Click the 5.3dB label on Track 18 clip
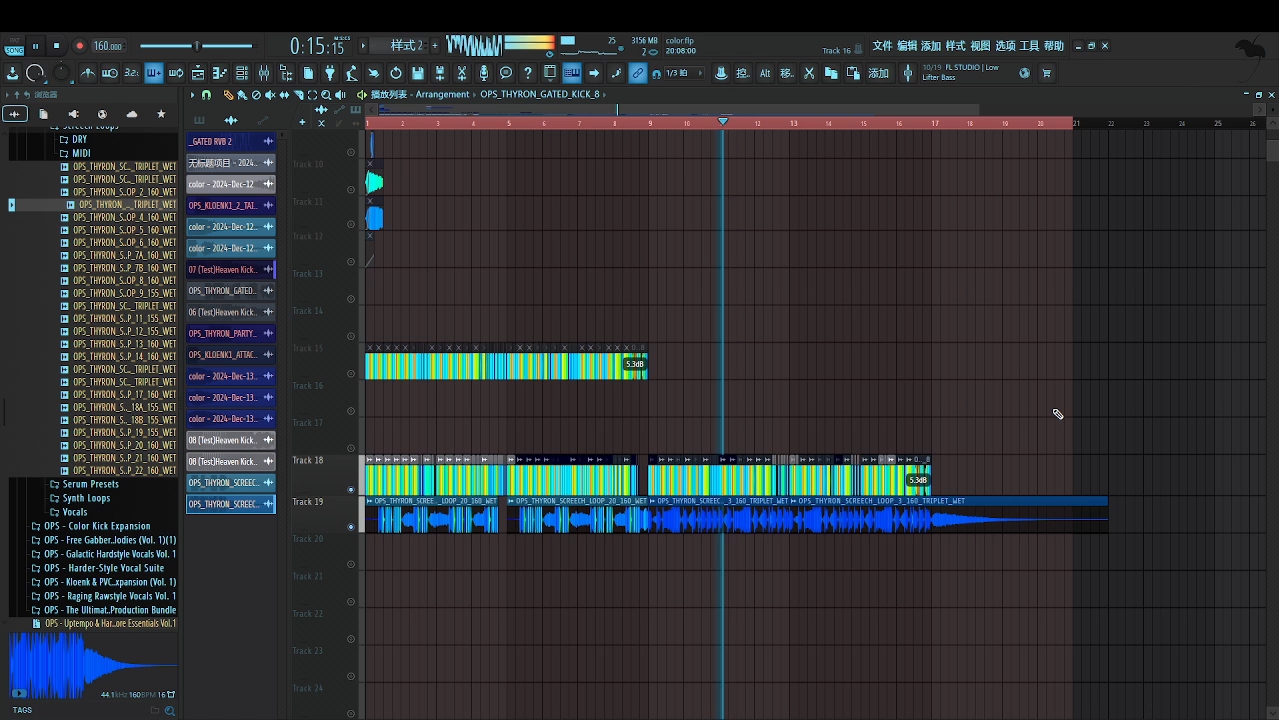 click(x=917, y=480)
